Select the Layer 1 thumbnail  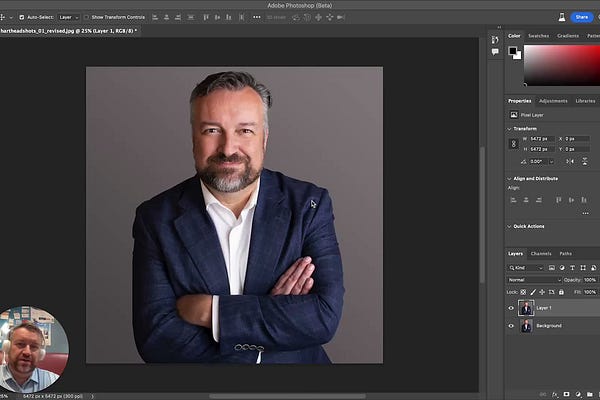(x=526, y=308)
